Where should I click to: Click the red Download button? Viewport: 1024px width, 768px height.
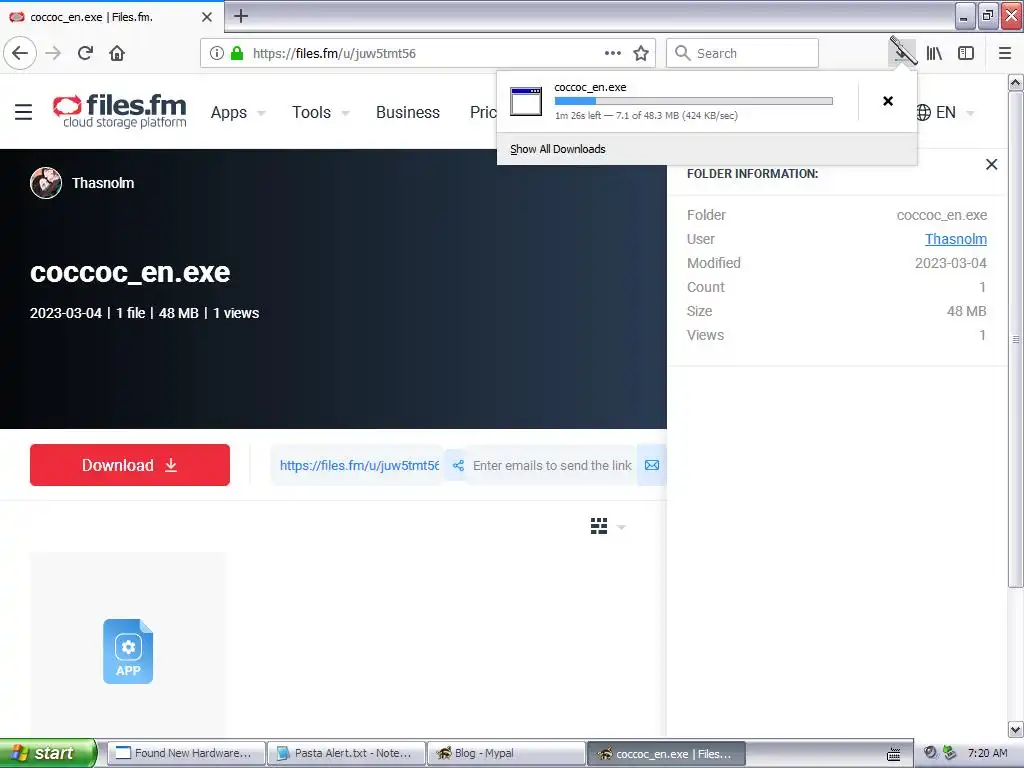[130, 465]
